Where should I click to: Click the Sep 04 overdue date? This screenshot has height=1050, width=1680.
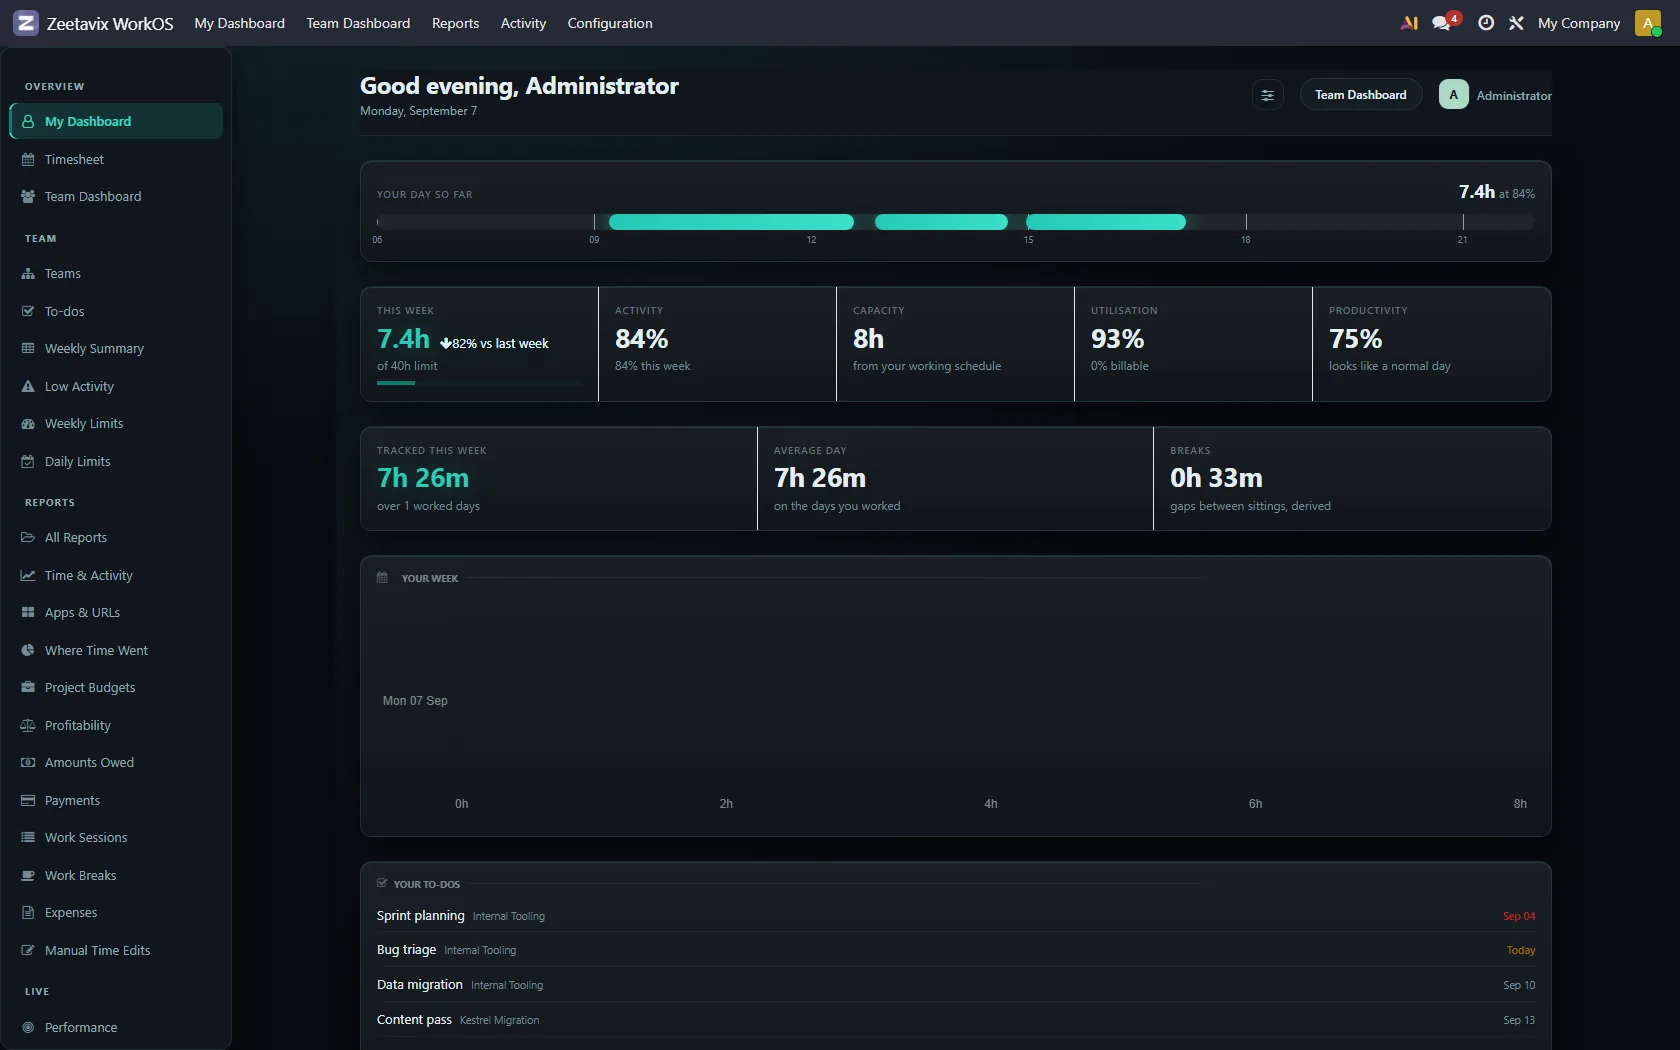[1519, 917]
